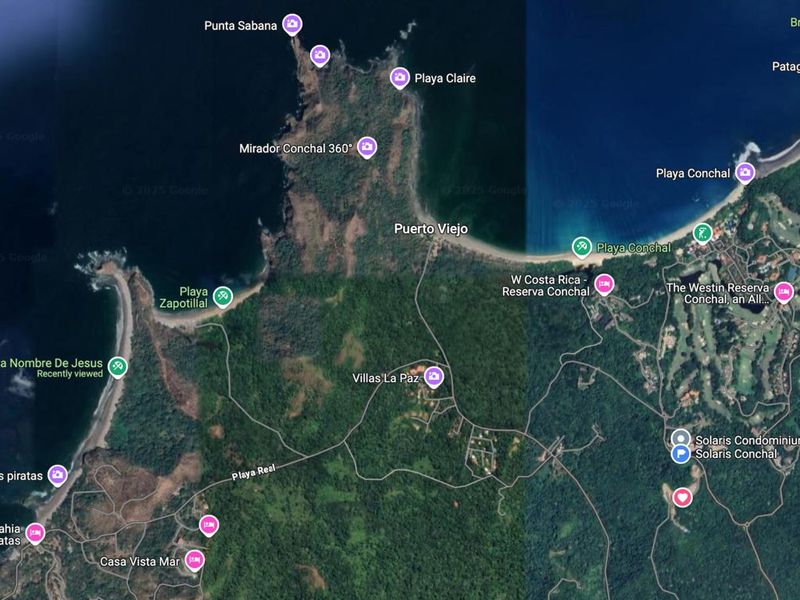
Task: Click the Playa Zapotillal beach marker
Action: click(222, 296)
